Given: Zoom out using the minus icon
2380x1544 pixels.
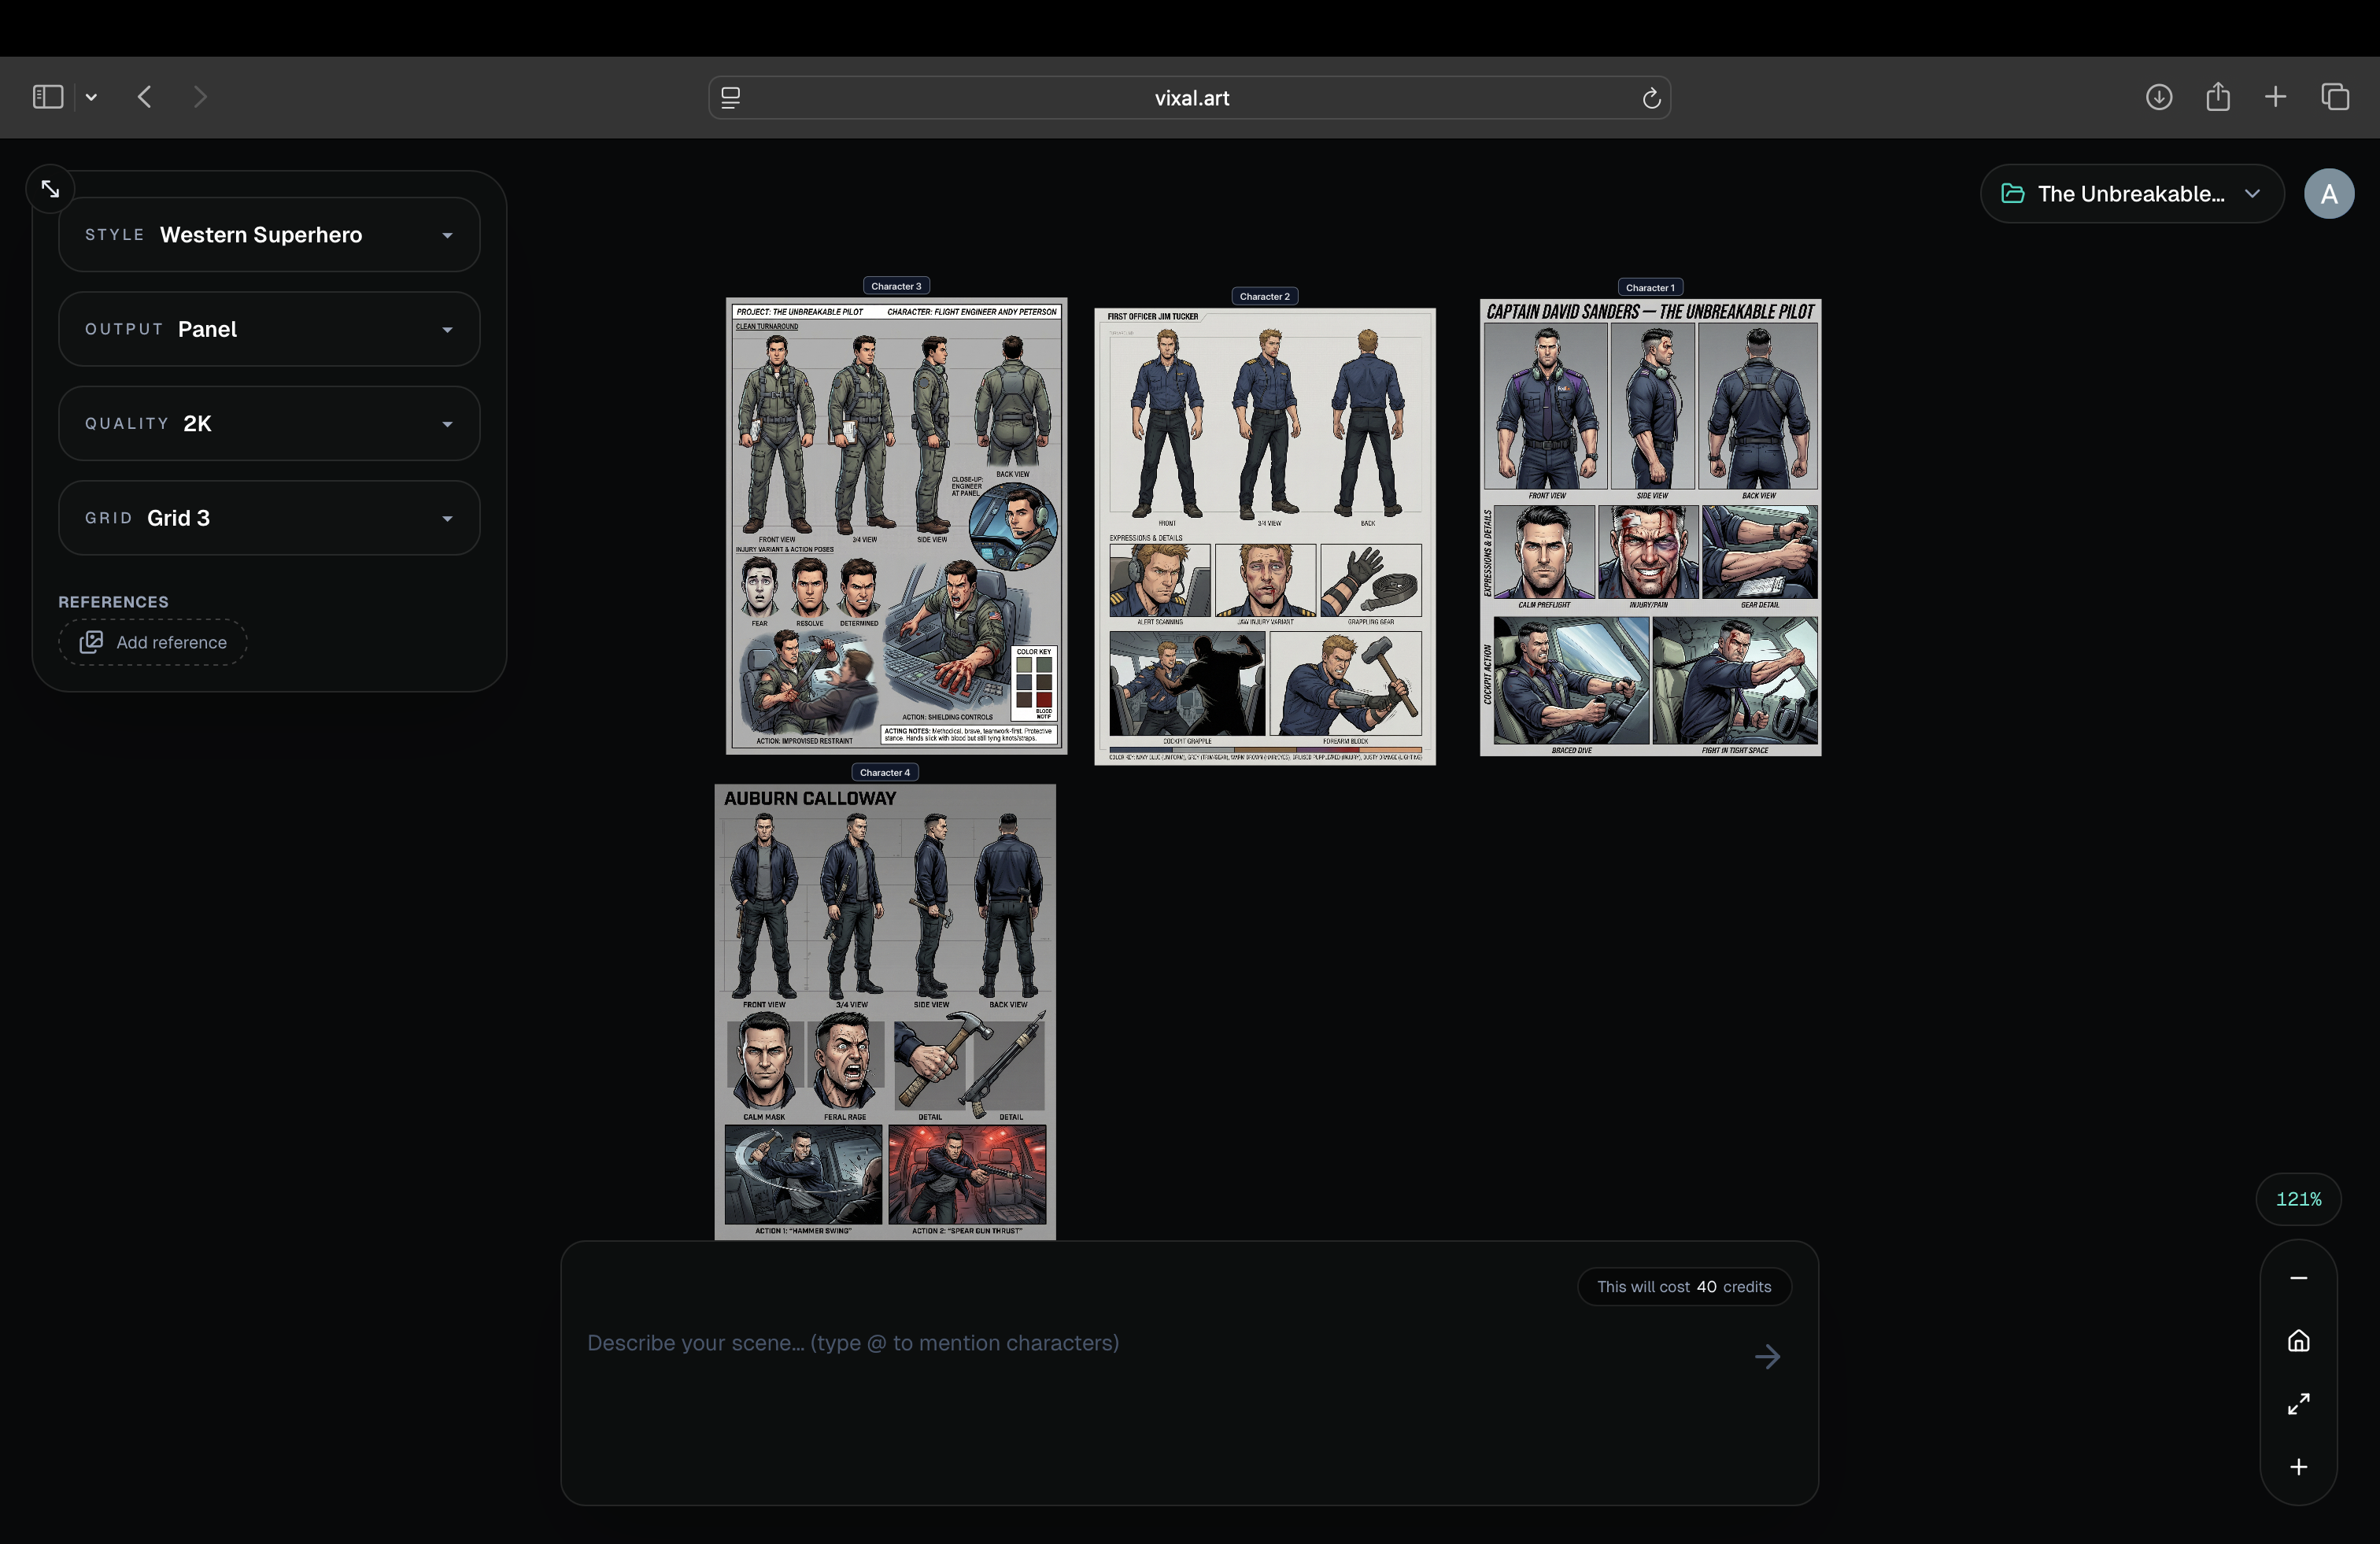Looking at the screenshot, I should 2297,1278.
